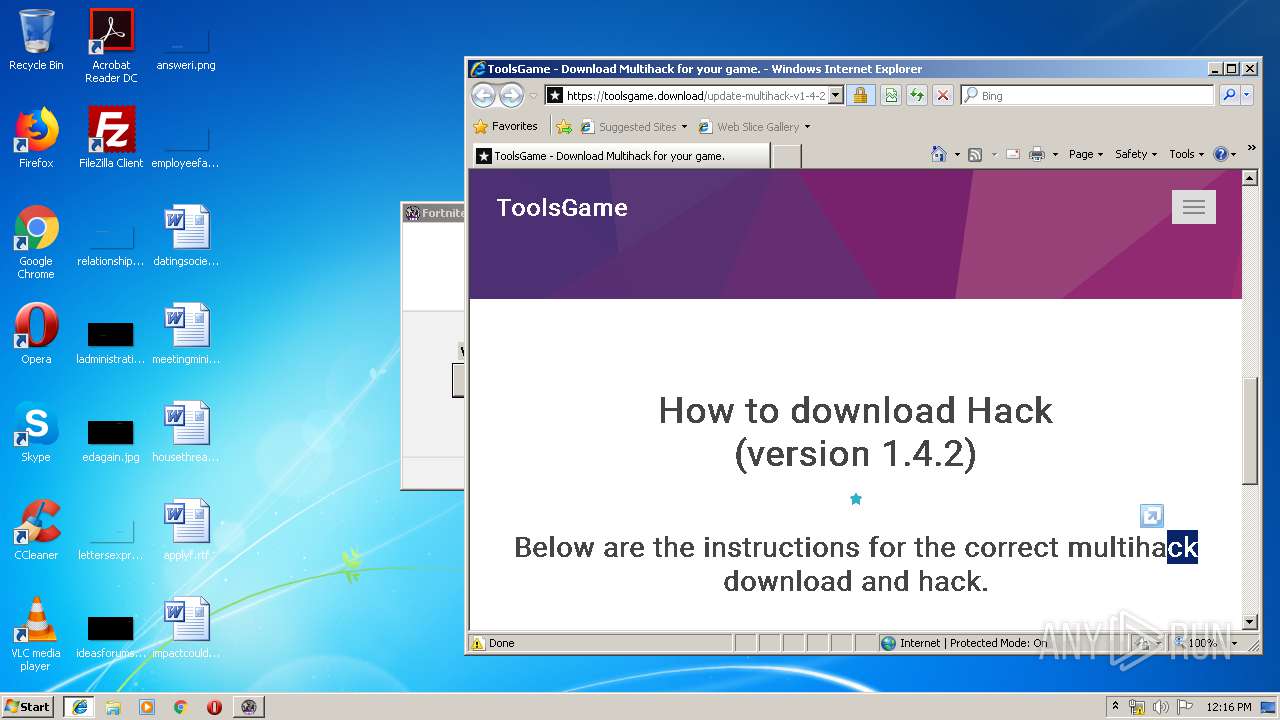
Task: Expand Web Slice Gallery dropdown arrow
Action: 807,127
